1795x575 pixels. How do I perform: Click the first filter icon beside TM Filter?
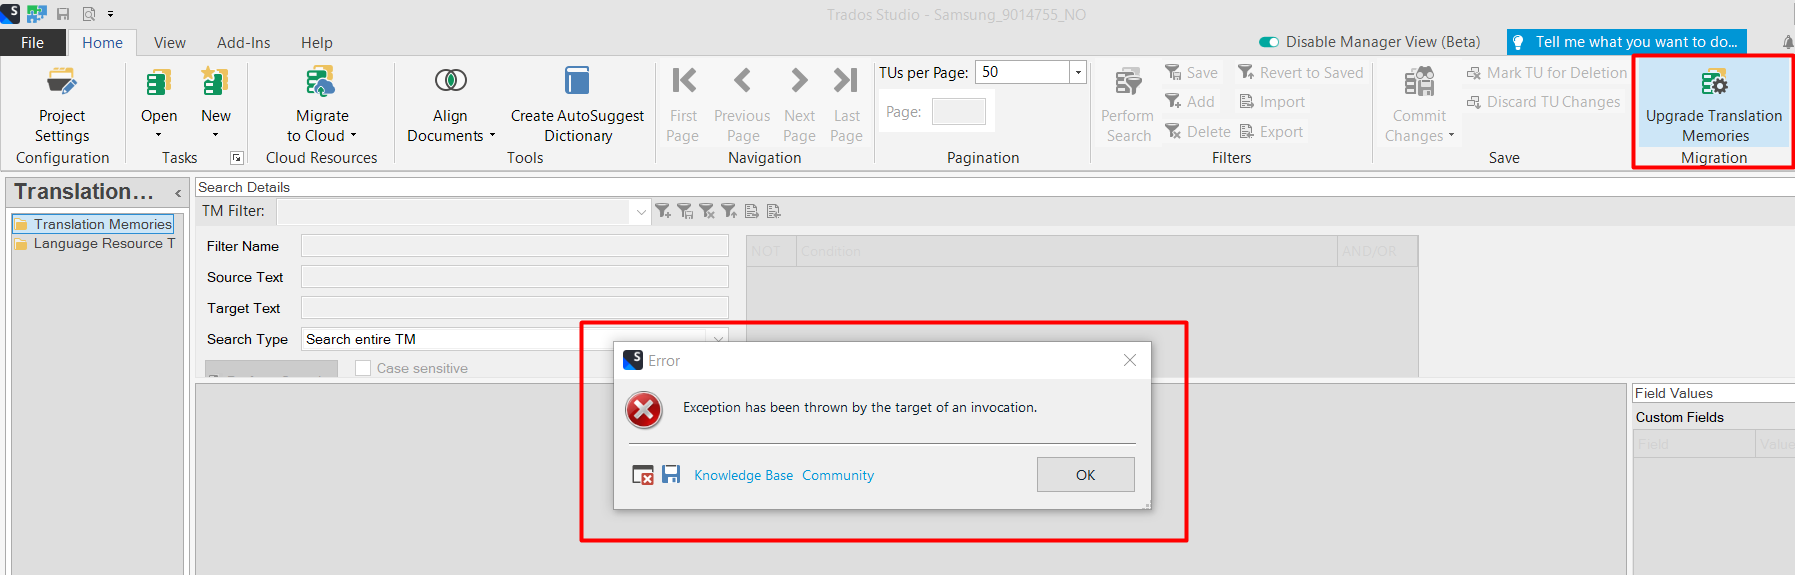[663, 211]
